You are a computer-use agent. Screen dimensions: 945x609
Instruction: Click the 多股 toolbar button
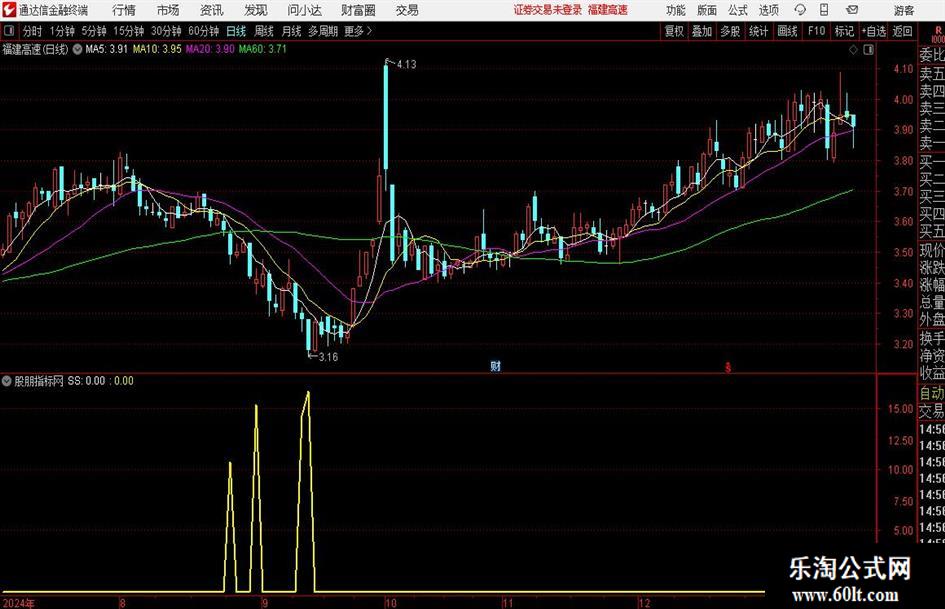coord(730,31)
